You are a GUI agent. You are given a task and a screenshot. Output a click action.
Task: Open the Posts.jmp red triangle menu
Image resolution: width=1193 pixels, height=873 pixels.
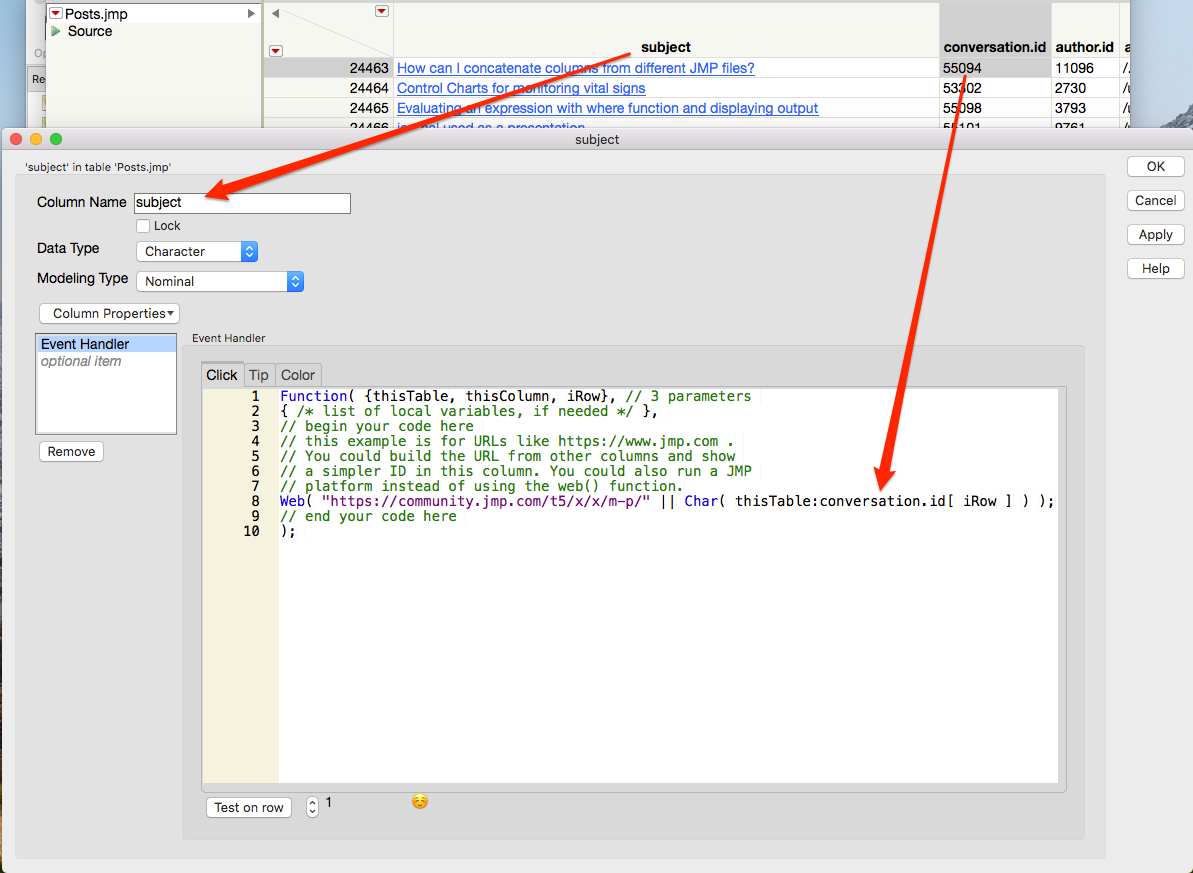[55, 13]
